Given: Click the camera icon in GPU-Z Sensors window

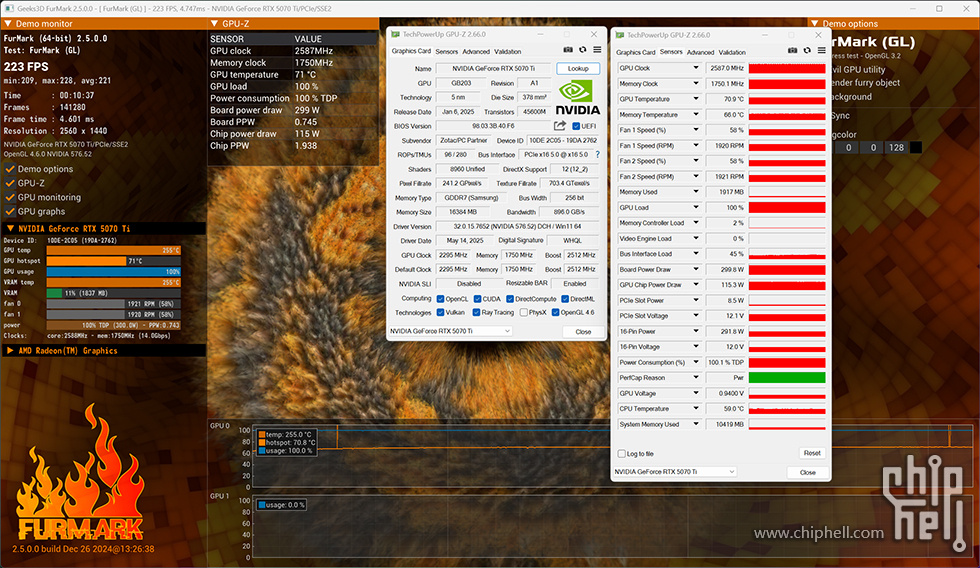Looking at the screenshot, I should (x=792, y=51).
